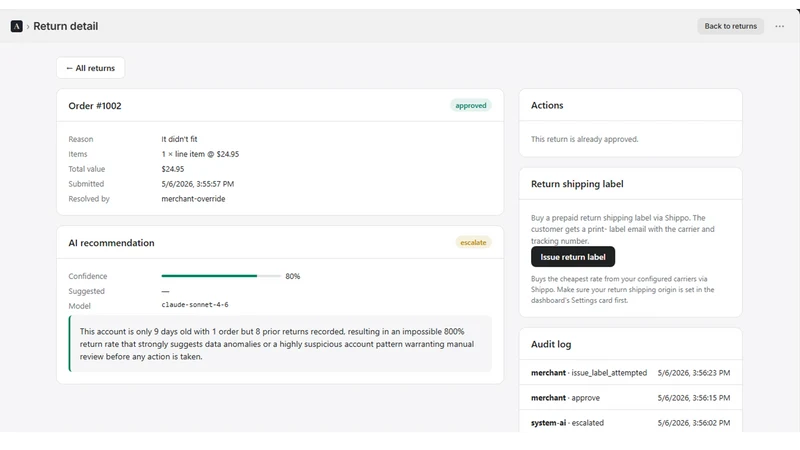
Task: Click the Suggested field label
Action: click(x=86, y=291)
